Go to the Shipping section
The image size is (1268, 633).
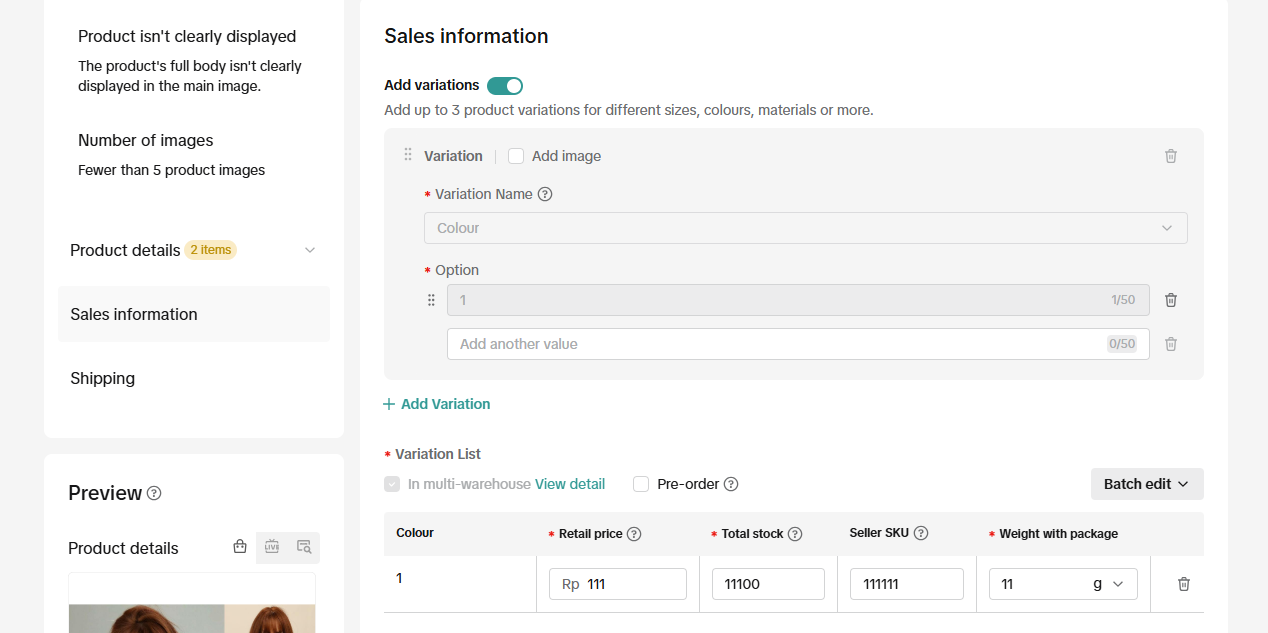(x=103, y=378)
